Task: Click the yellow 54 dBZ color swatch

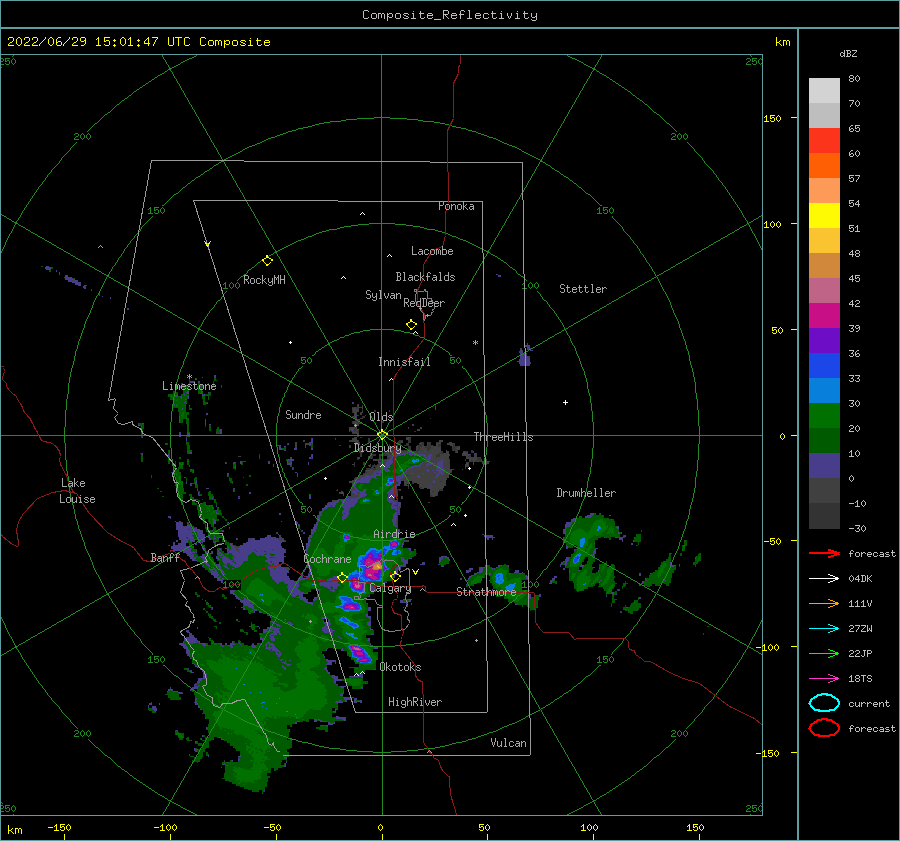Action: point(824,215)
